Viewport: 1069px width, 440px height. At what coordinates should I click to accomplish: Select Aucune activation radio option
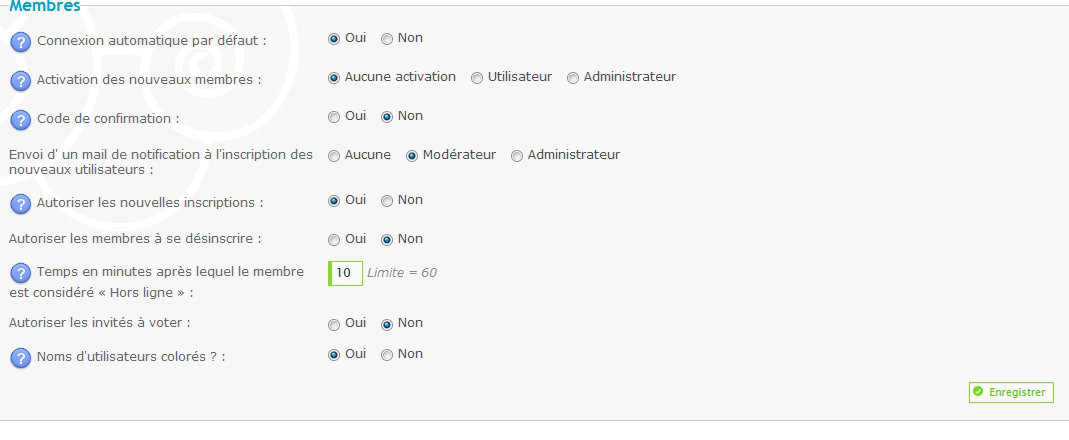coord(334,78)
